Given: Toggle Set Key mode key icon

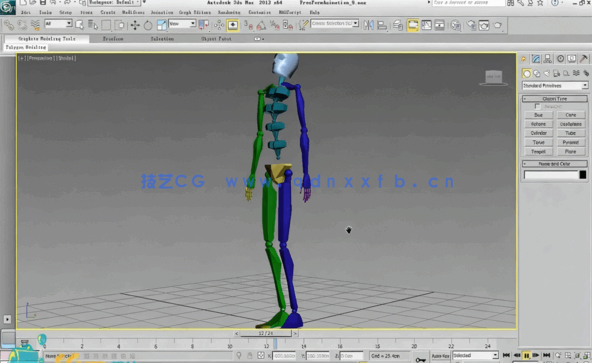Looking at the screenshot, I should (420, 359).
